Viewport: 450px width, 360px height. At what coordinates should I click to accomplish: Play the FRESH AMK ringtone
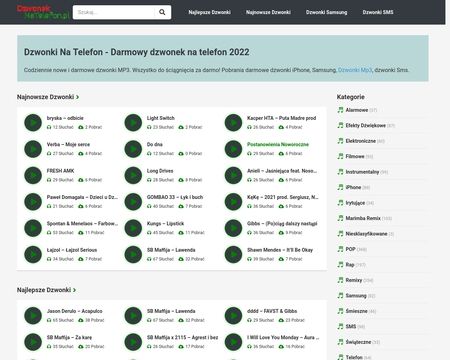point(33,175)
